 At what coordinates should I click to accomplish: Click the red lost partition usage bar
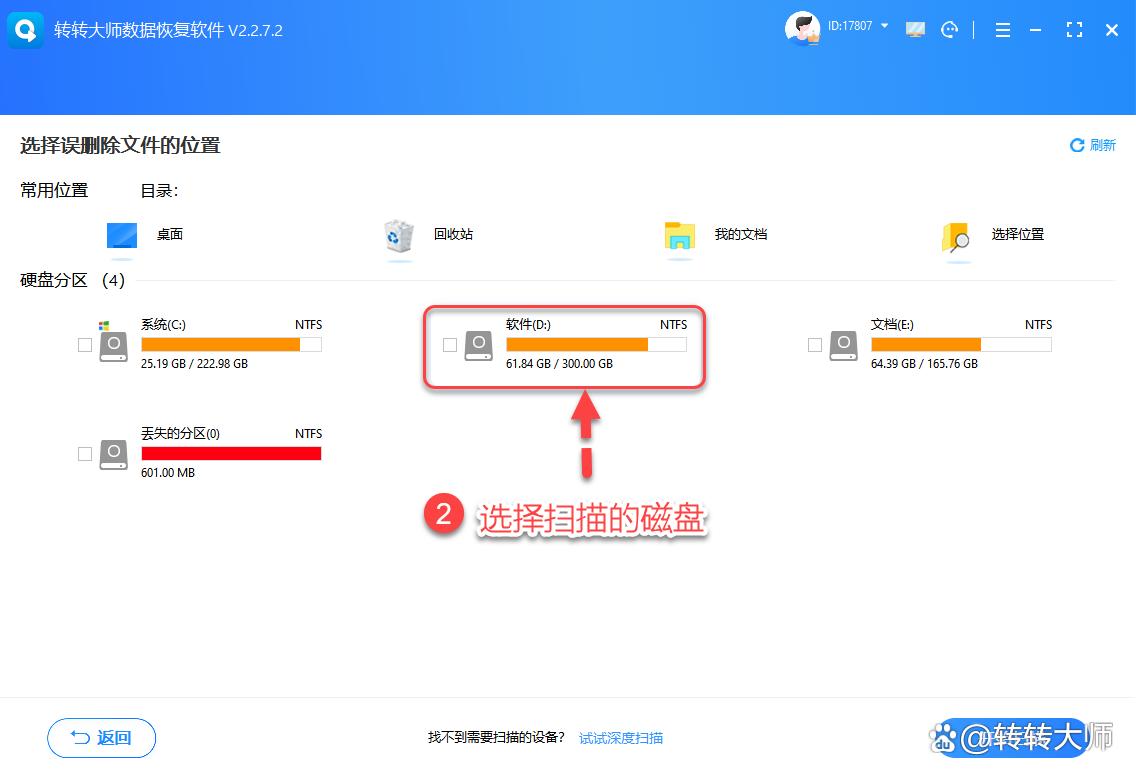231,453
